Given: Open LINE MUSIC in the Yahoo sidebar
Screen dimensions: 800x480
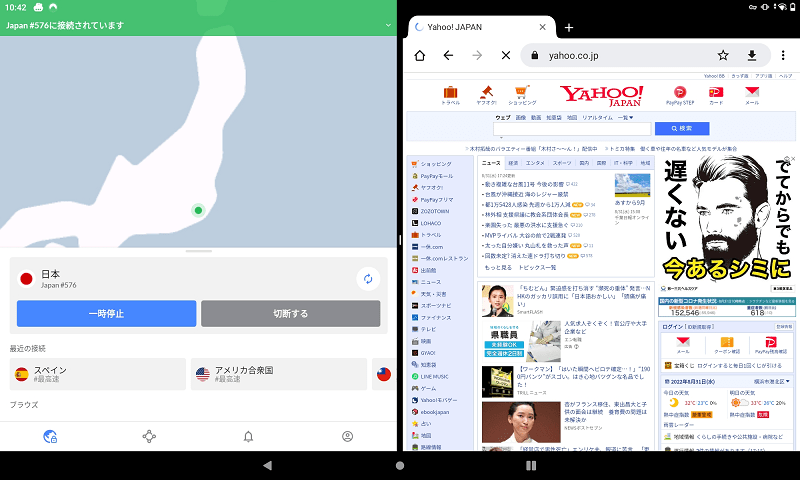Looking at the screenshot, I should (434, 376).
